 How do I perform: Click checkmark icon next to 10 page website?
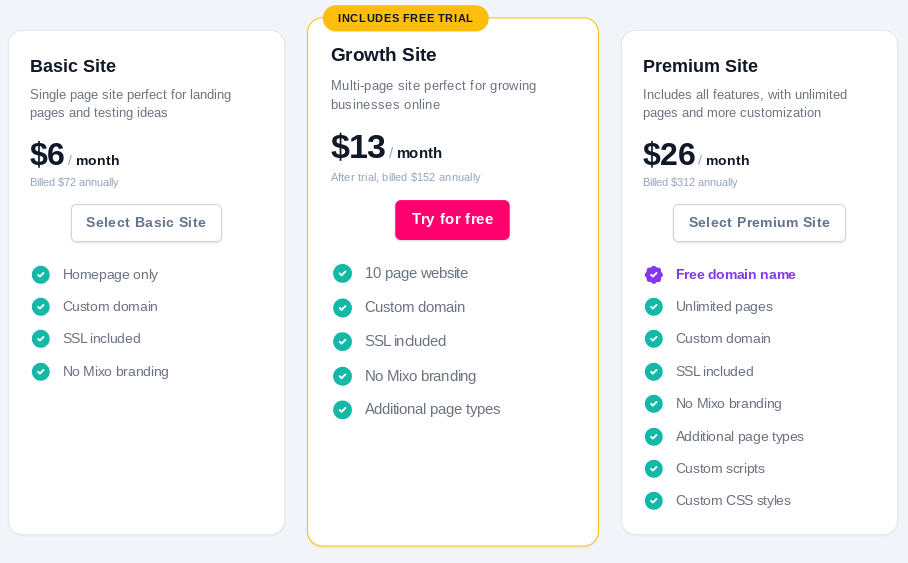click(x=342, y=273)
